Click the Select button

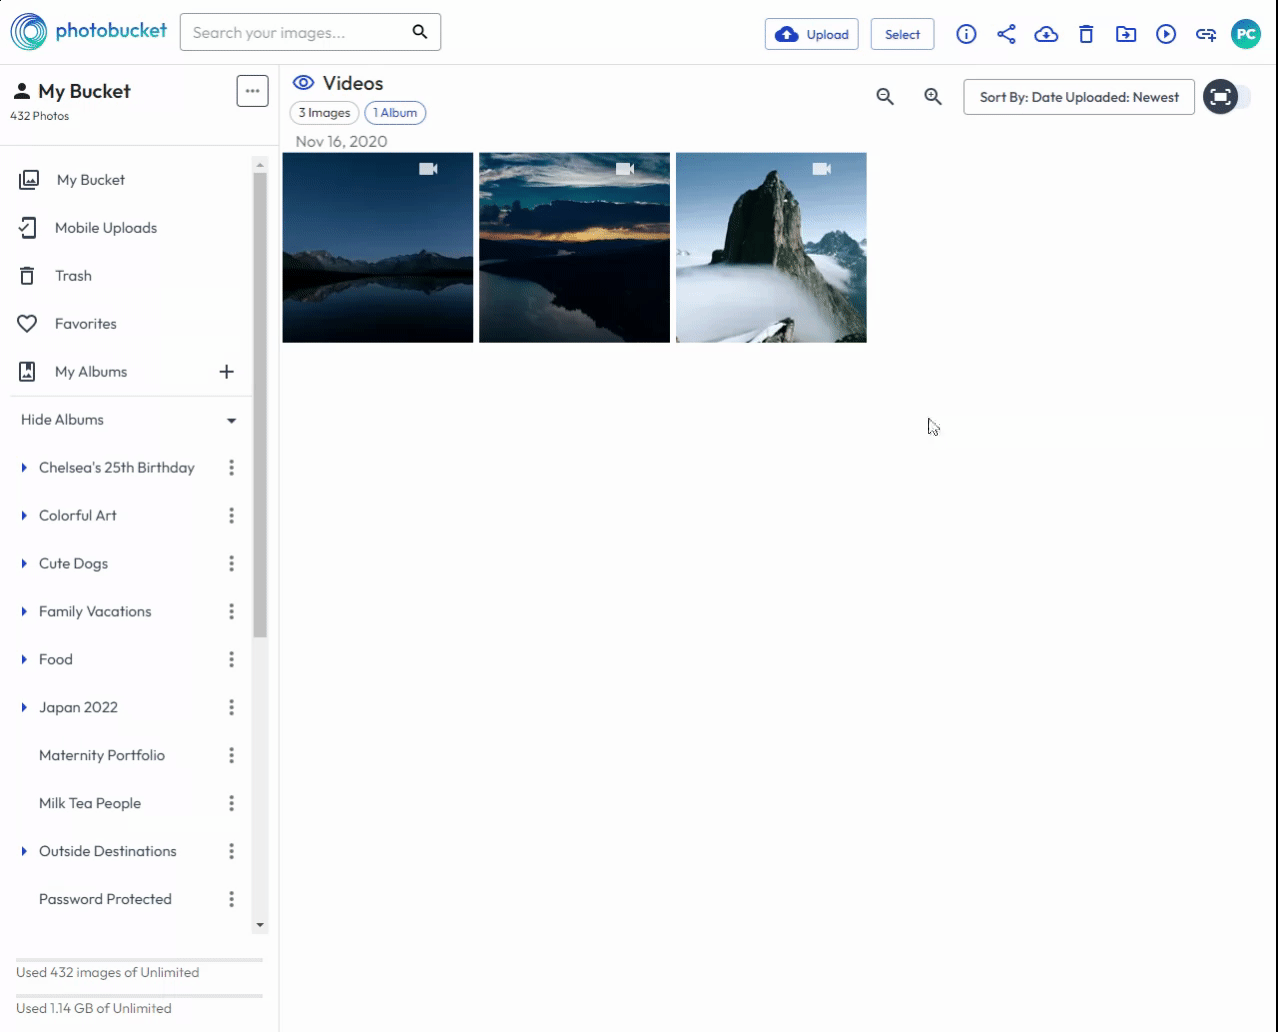point(902,34)
